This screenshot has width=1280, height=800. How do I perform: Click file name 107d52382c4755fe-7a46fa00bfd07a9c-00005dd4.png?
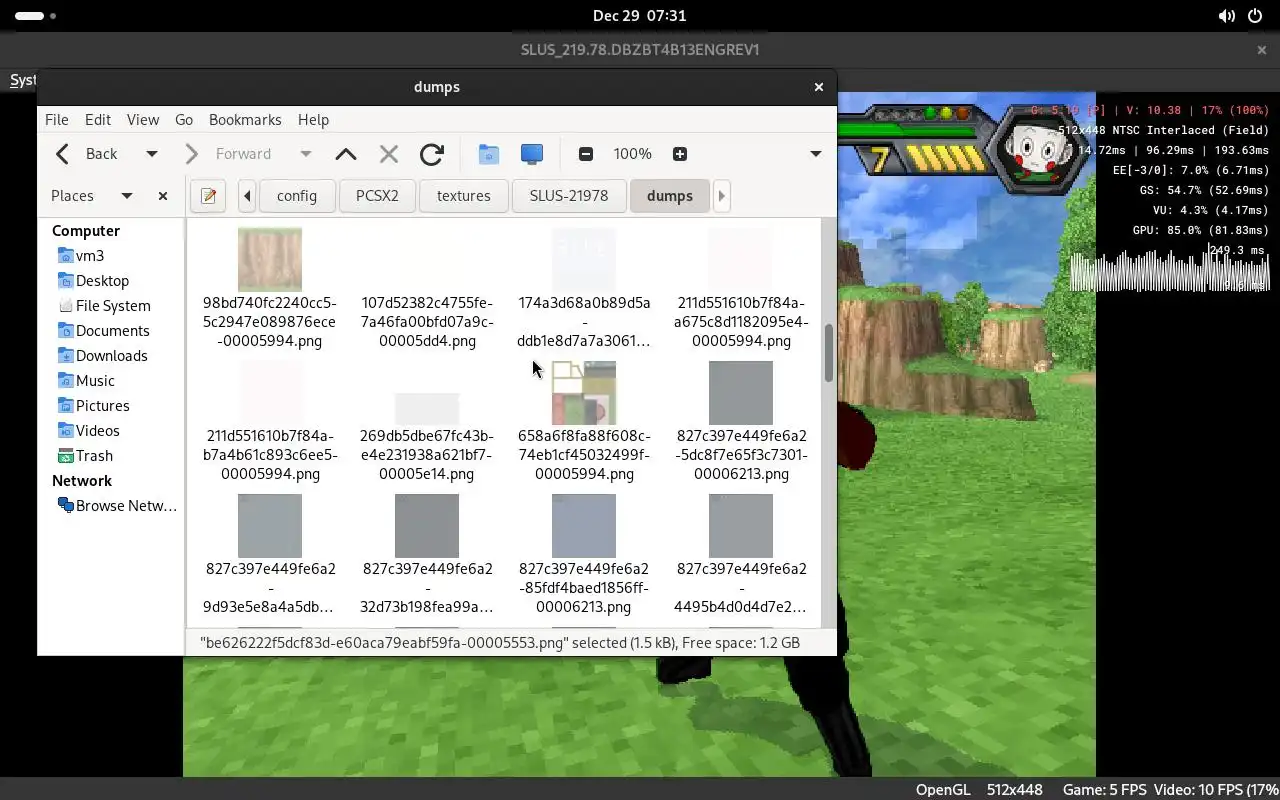(x=427, y=322)
